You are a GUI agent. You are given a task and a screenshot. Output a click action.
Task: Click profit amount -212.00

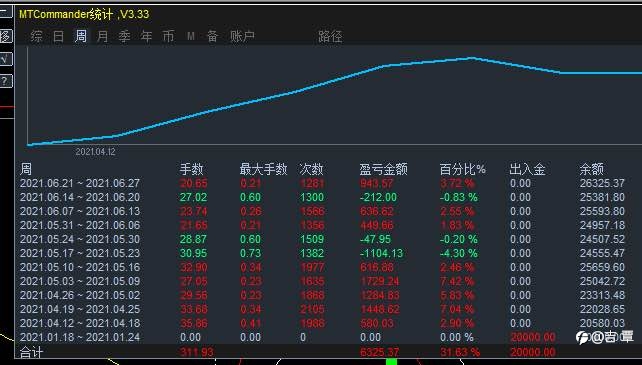pos(378,197)
